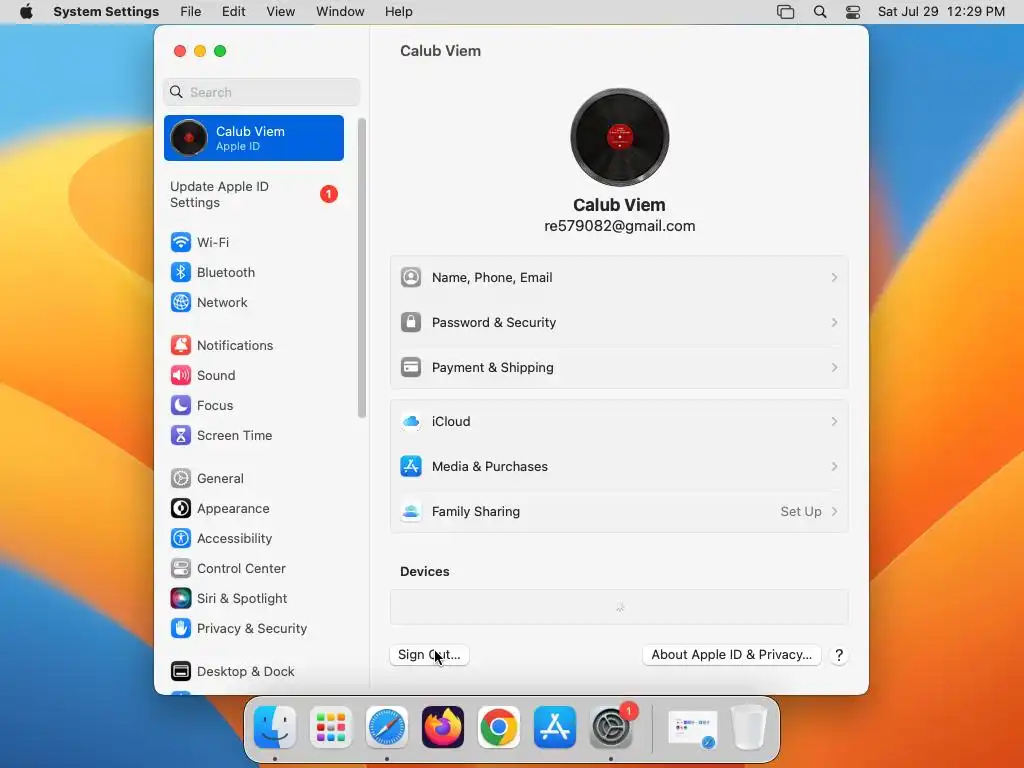Open the File menu
Screen dimensions: 1024x768
(x=191, y=12)
